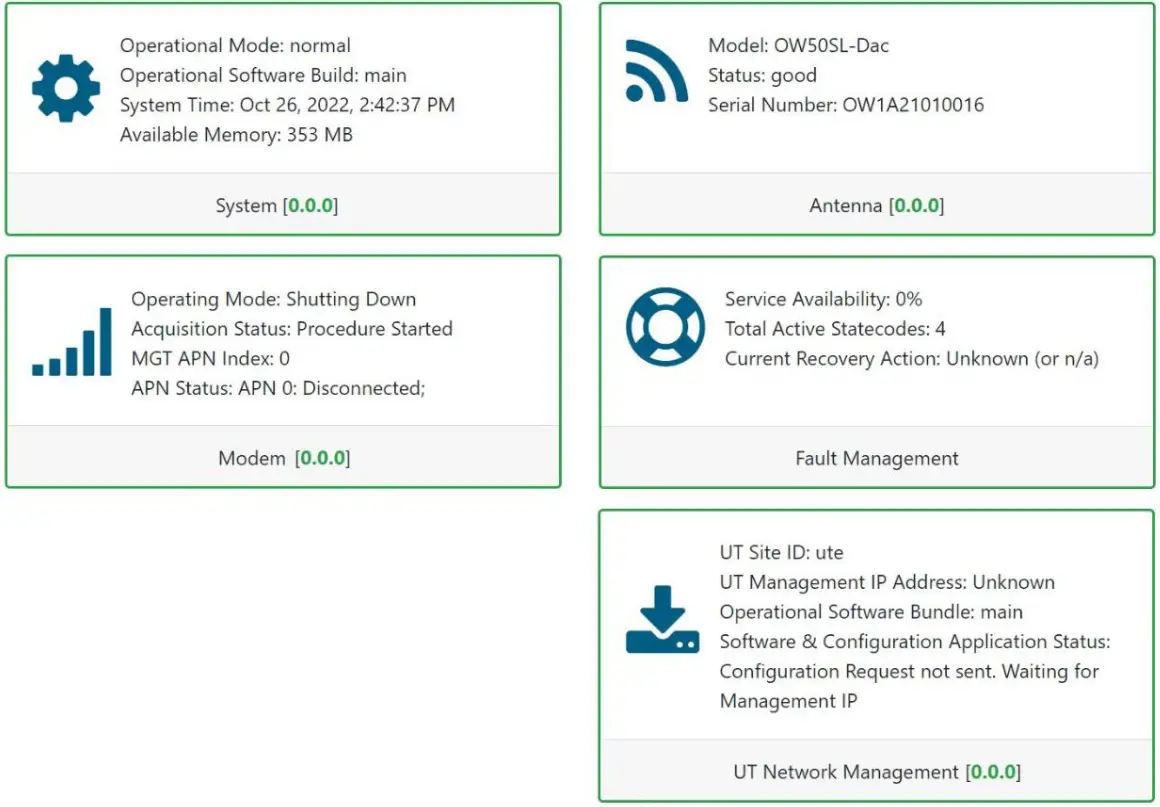Click the 'MGT APN Index: 0' text
This screenshot has height=807, width=1160.
tap(210, 359)
